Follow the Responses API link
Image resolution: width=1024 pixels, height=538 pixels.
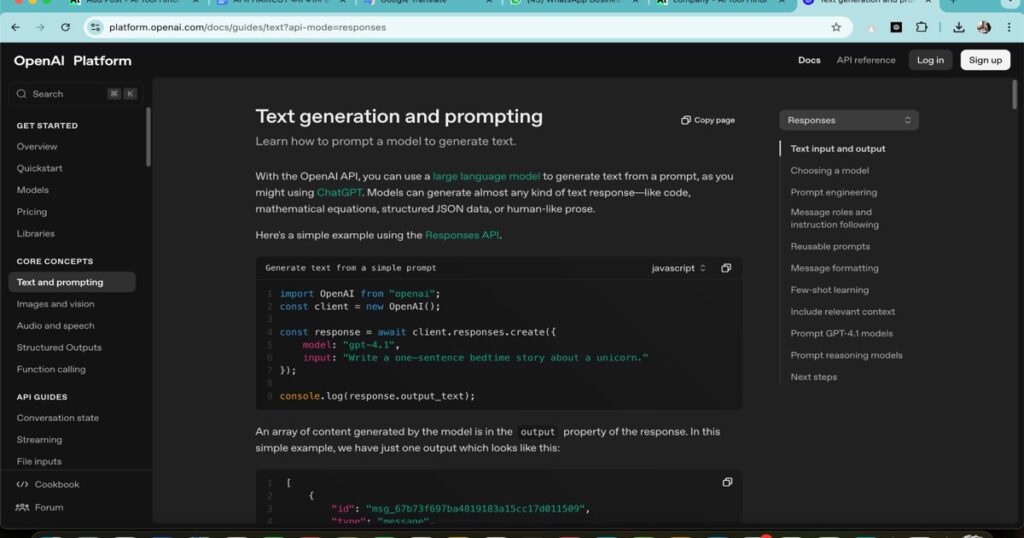(462, 235)
